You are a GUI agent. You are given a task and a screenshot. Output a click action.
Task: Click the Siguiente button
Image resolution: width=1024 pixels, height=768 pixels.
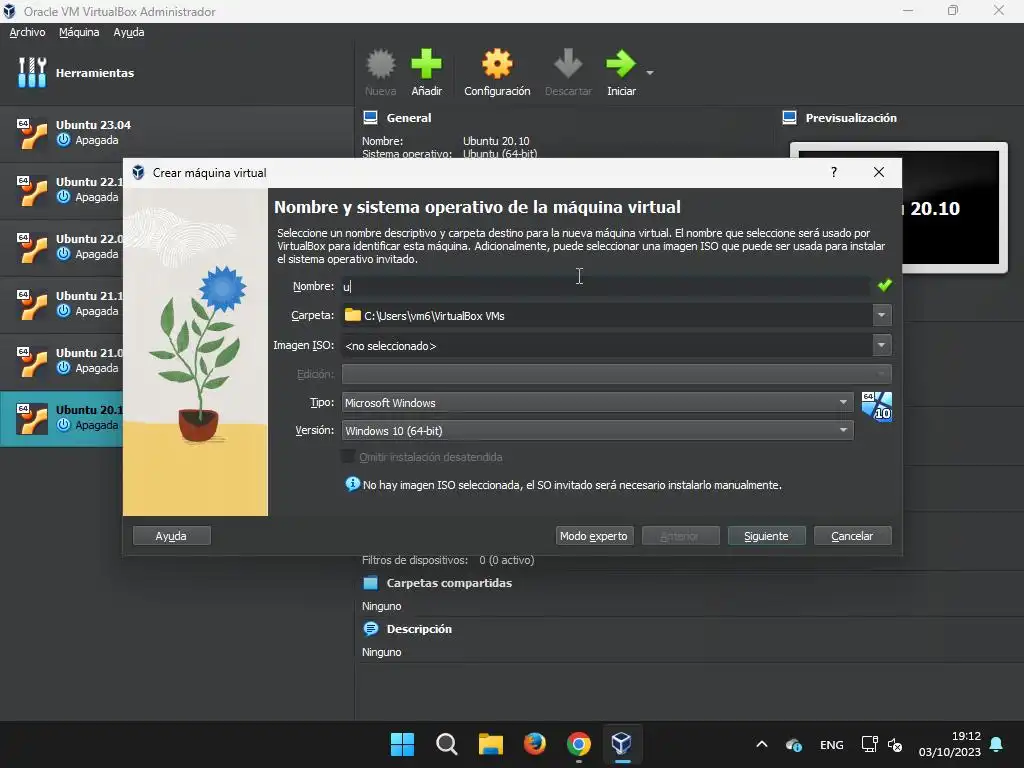pyautogui.click(x=766, y=536)
